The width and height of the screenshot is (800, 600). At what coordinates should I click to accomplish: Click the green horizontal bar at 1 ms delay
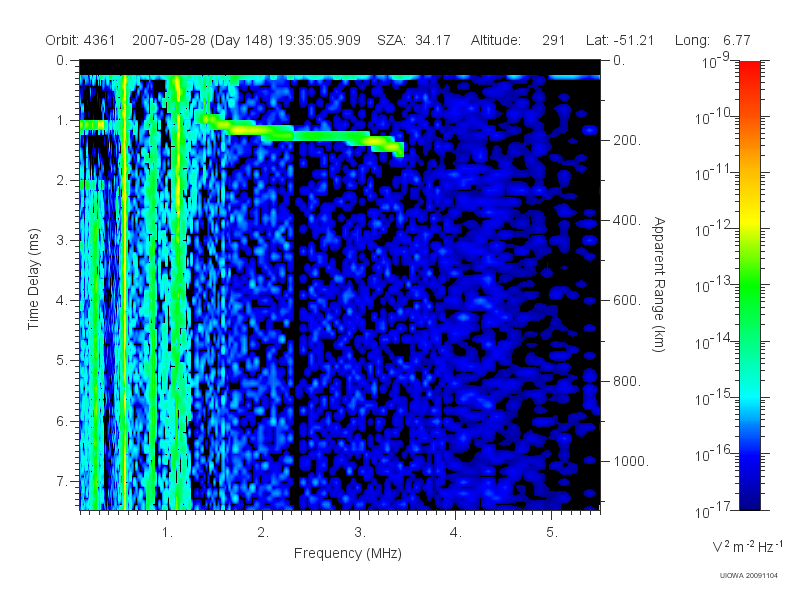(x=93, y=126)
